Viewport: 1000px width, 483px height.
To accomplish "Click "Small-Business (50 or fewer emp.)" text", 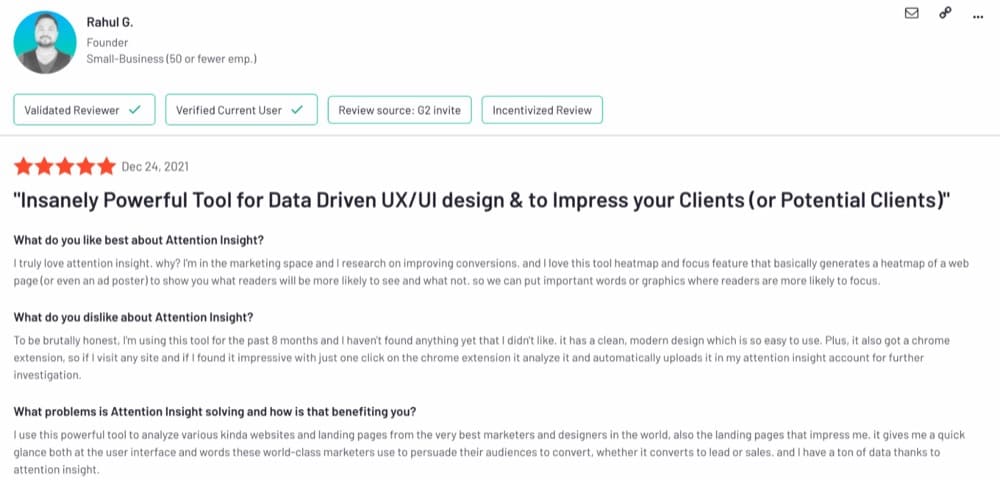I will 172,59.
